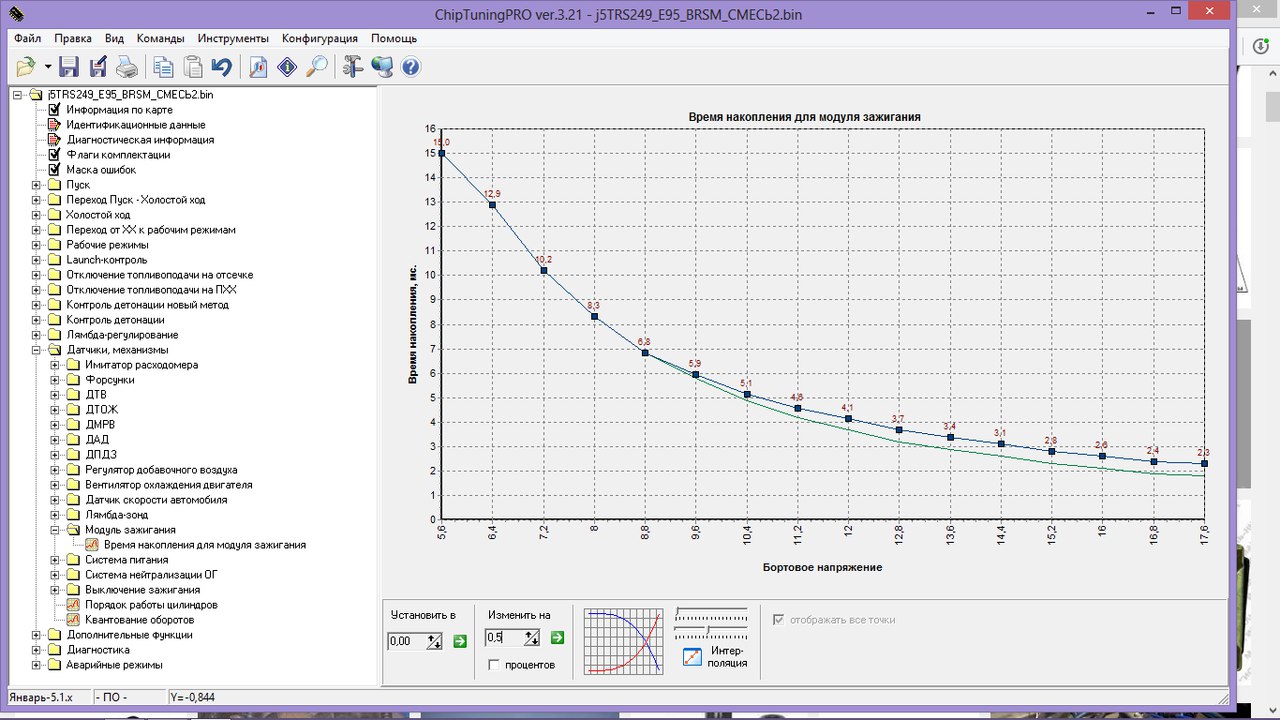Viewport: 1280px width, 720px height.
Task: Click the globe and monitor network icon
Action: click(381, 67)
